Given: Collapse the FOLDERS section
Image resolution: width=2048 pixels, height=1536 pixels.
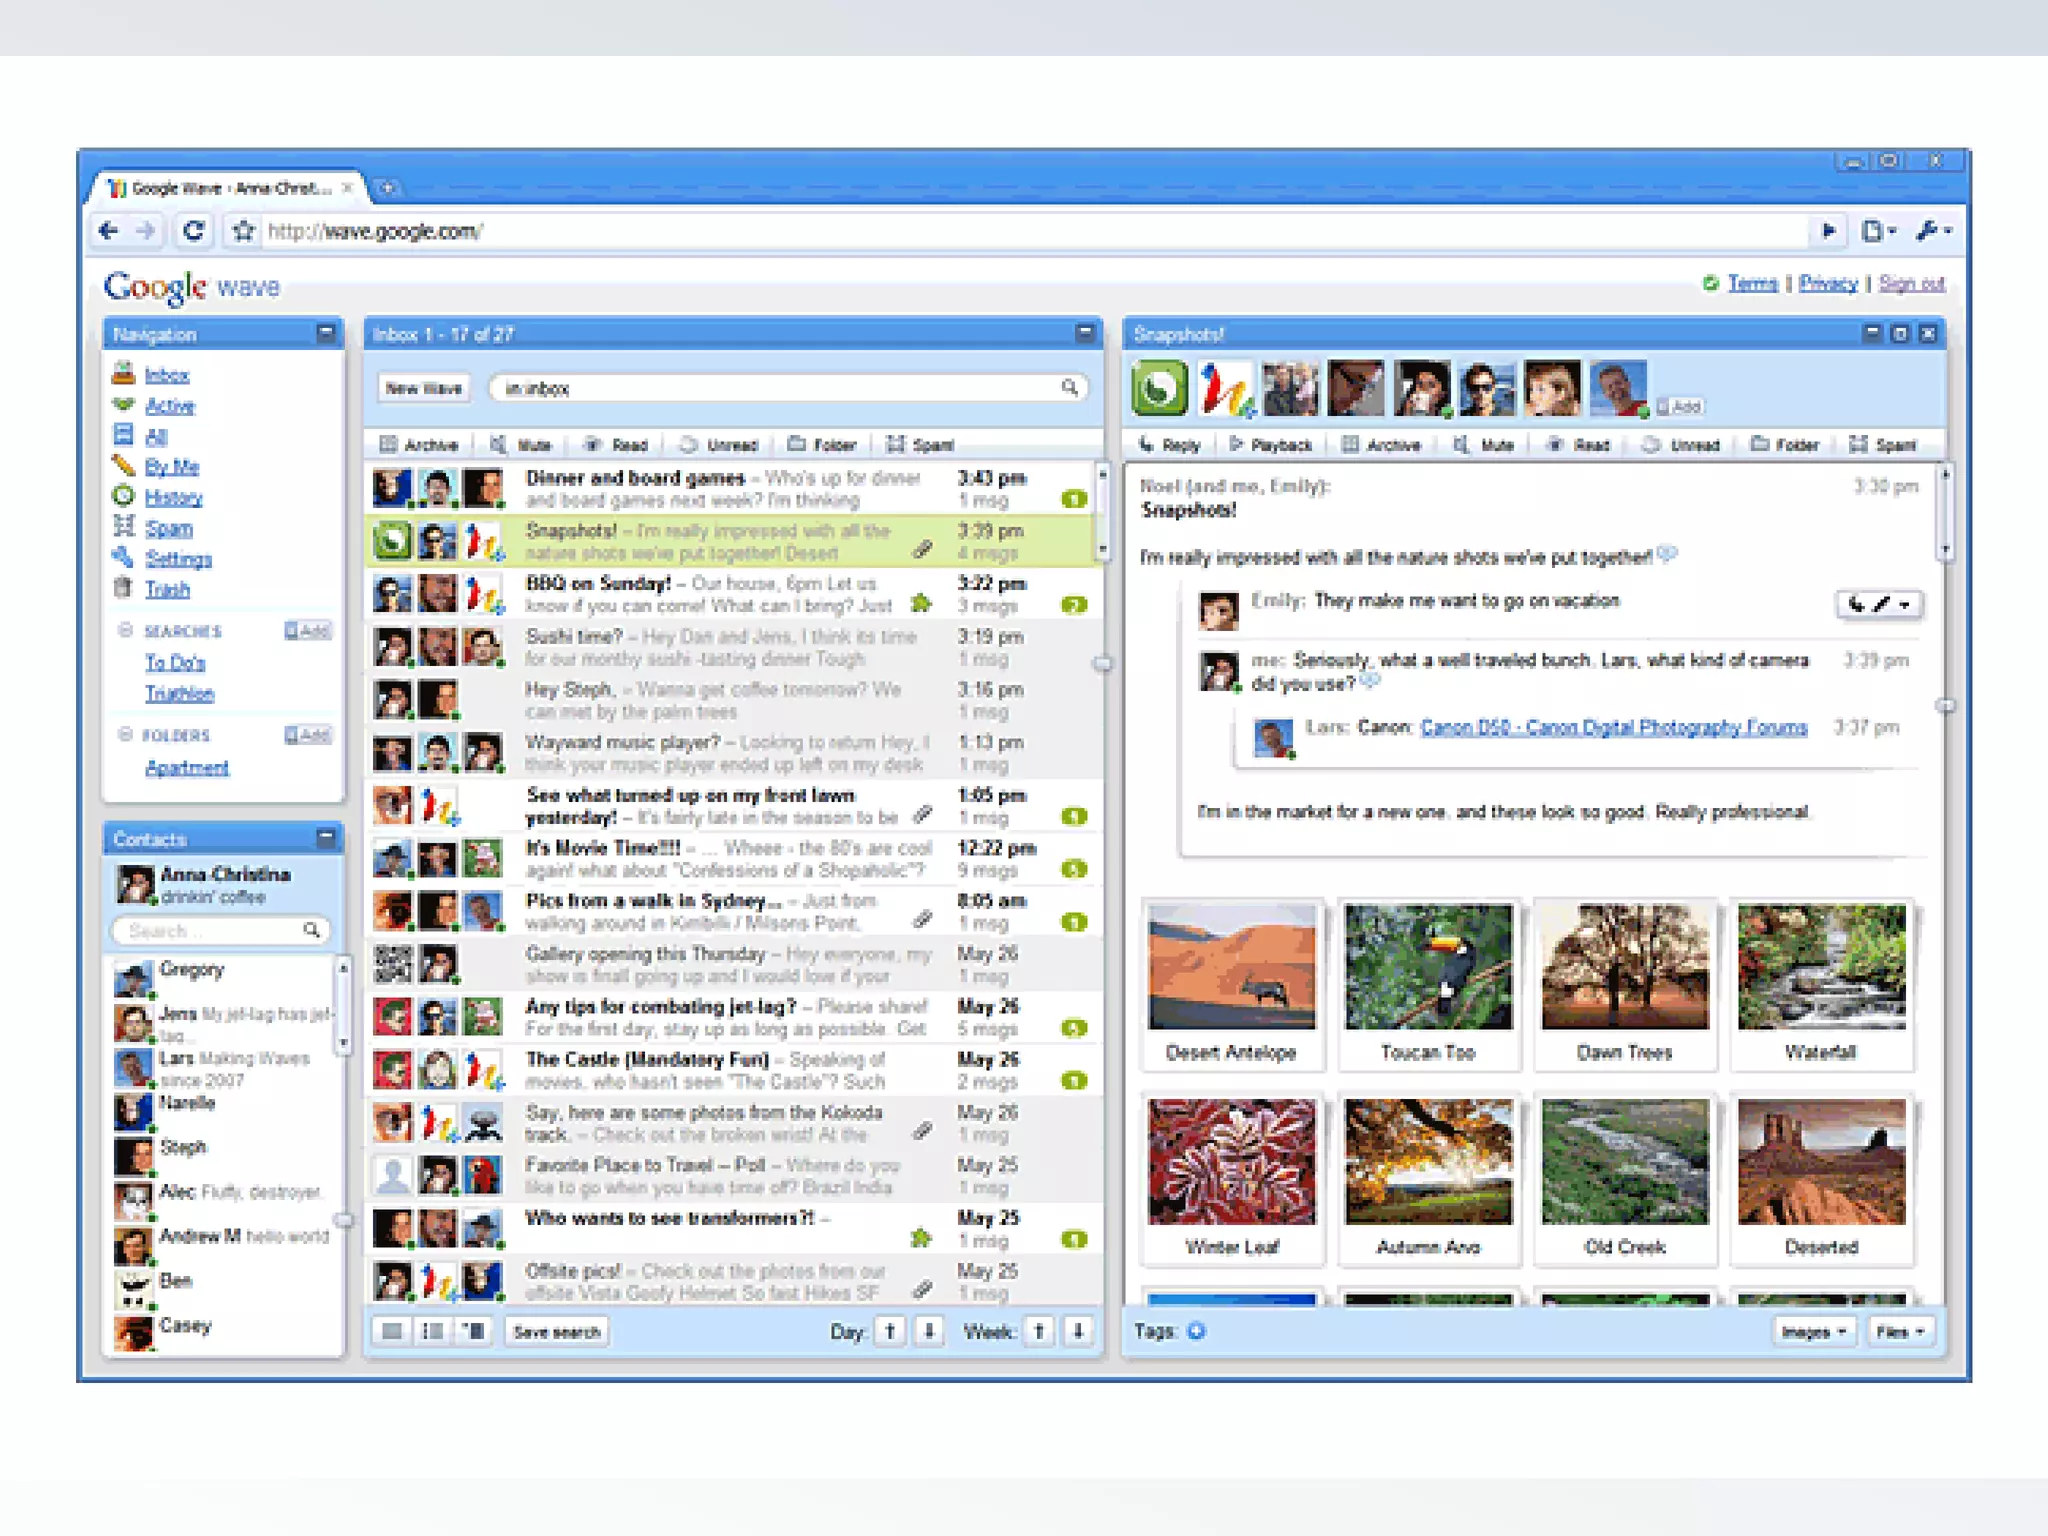Looking at the screenshot, I should (126, 735).
